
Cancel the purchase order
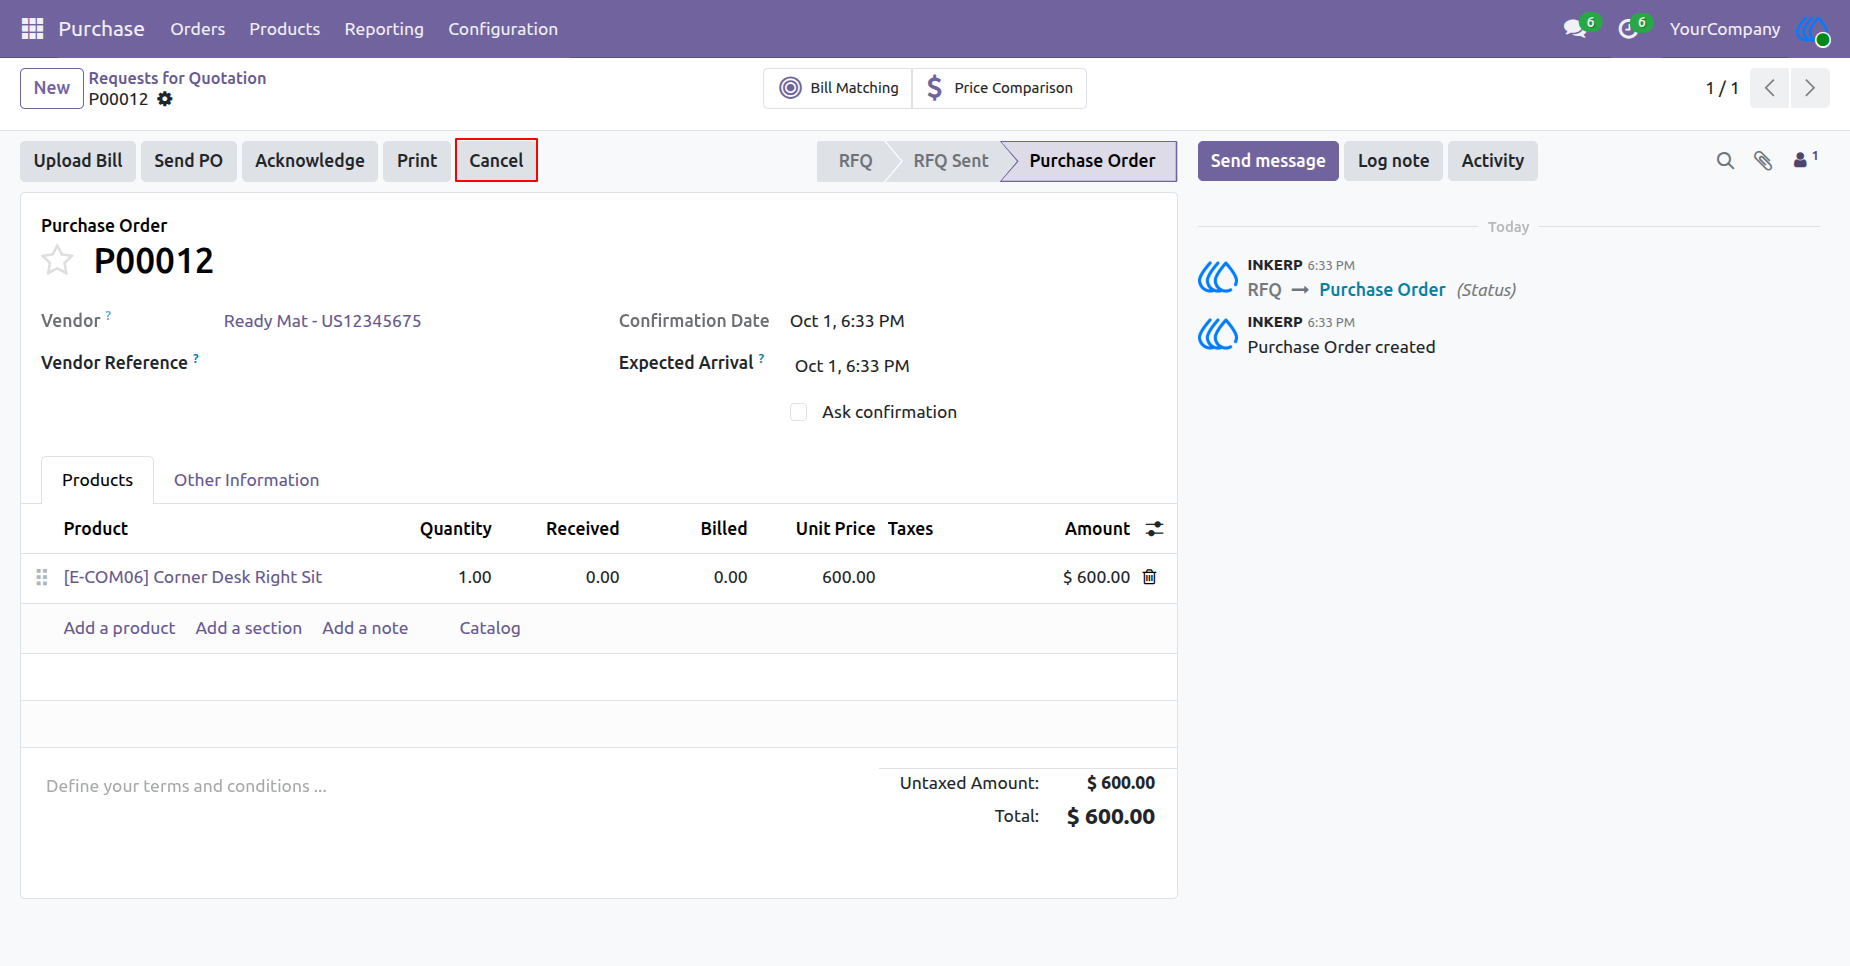496,161
